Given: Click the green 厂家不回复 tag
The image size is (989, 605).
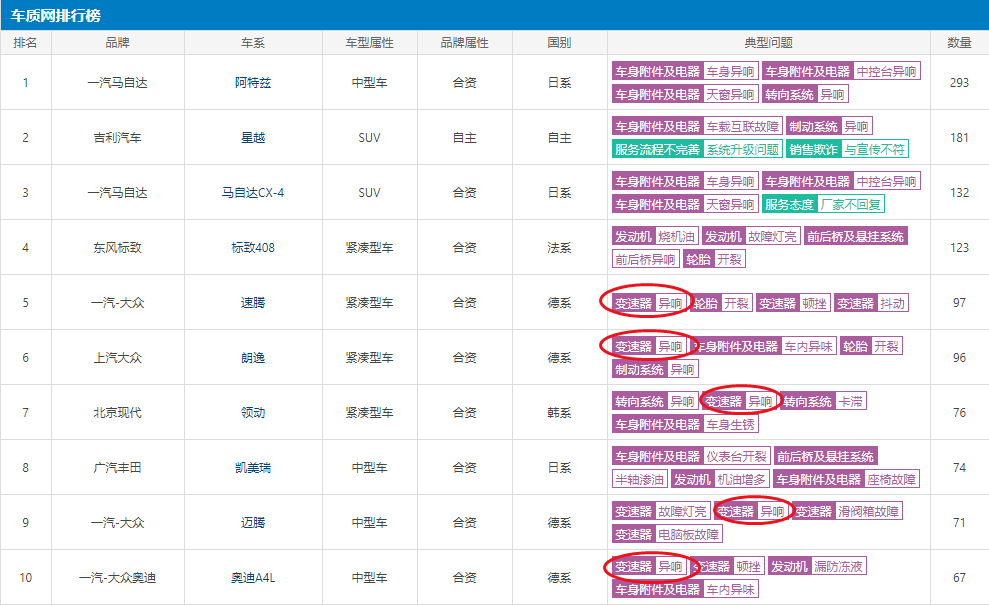Looking at the screenshot, I should point(850,204).
